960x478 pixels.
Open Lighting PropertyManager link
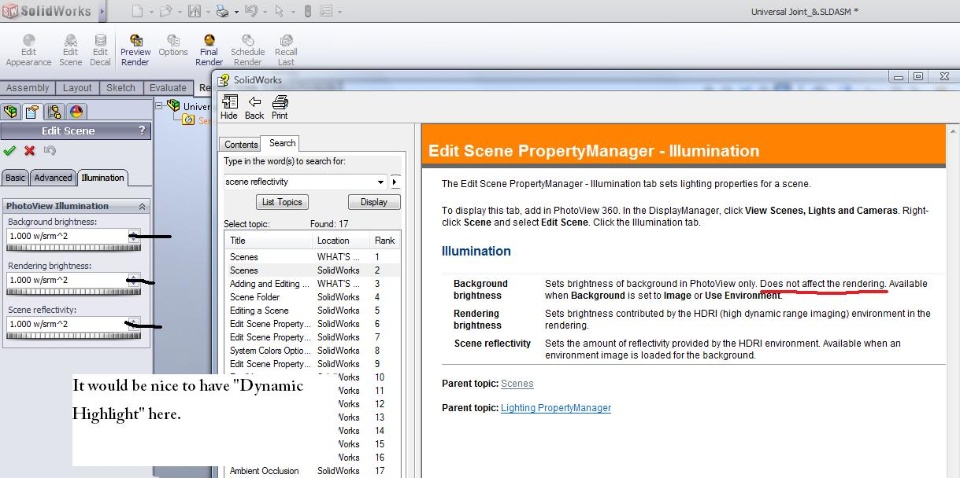556,408
